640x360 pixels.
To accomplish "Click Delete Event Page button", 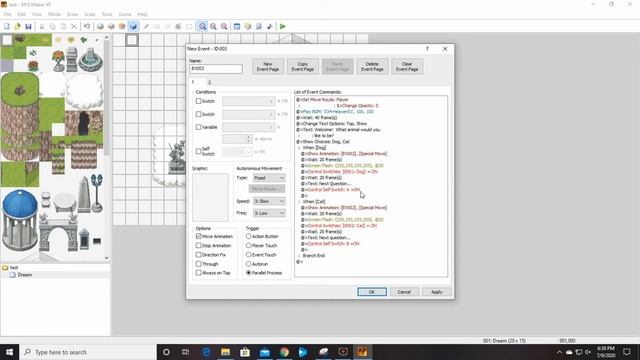I will 372,67.
